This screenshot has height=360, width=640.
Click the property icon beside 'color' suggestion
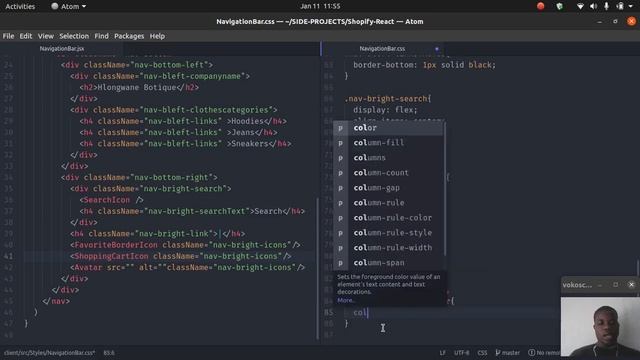(x=340, y=128)
